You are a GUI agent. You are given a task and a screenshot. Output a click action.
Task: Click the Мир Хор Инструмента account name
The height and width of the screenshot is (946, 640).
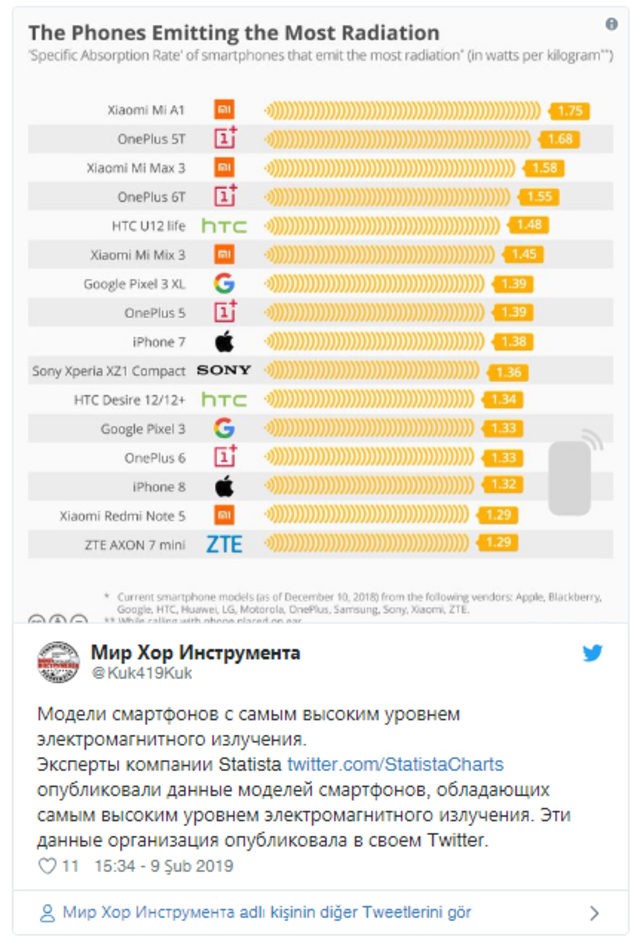point(195,653)
